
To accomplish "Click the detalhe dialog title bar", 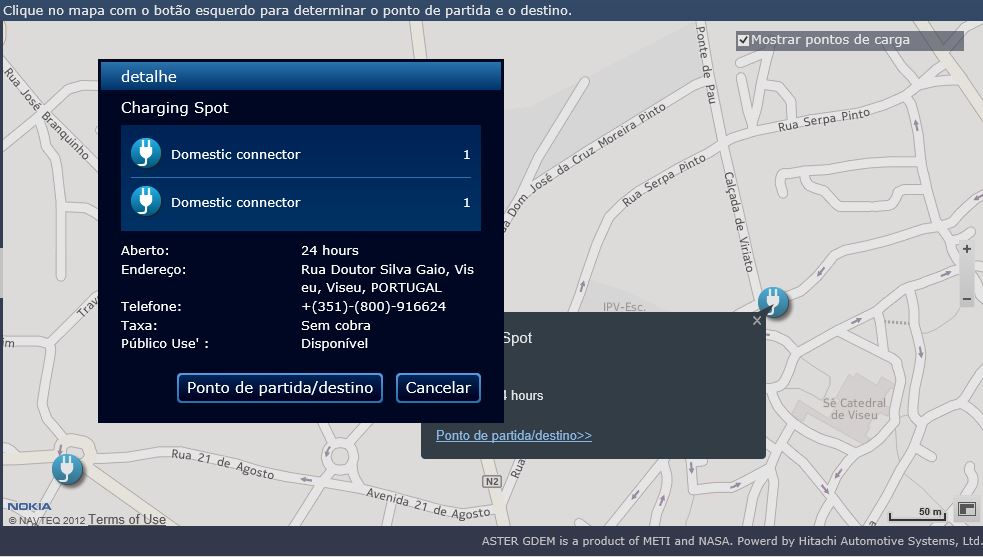I will 300,76.
